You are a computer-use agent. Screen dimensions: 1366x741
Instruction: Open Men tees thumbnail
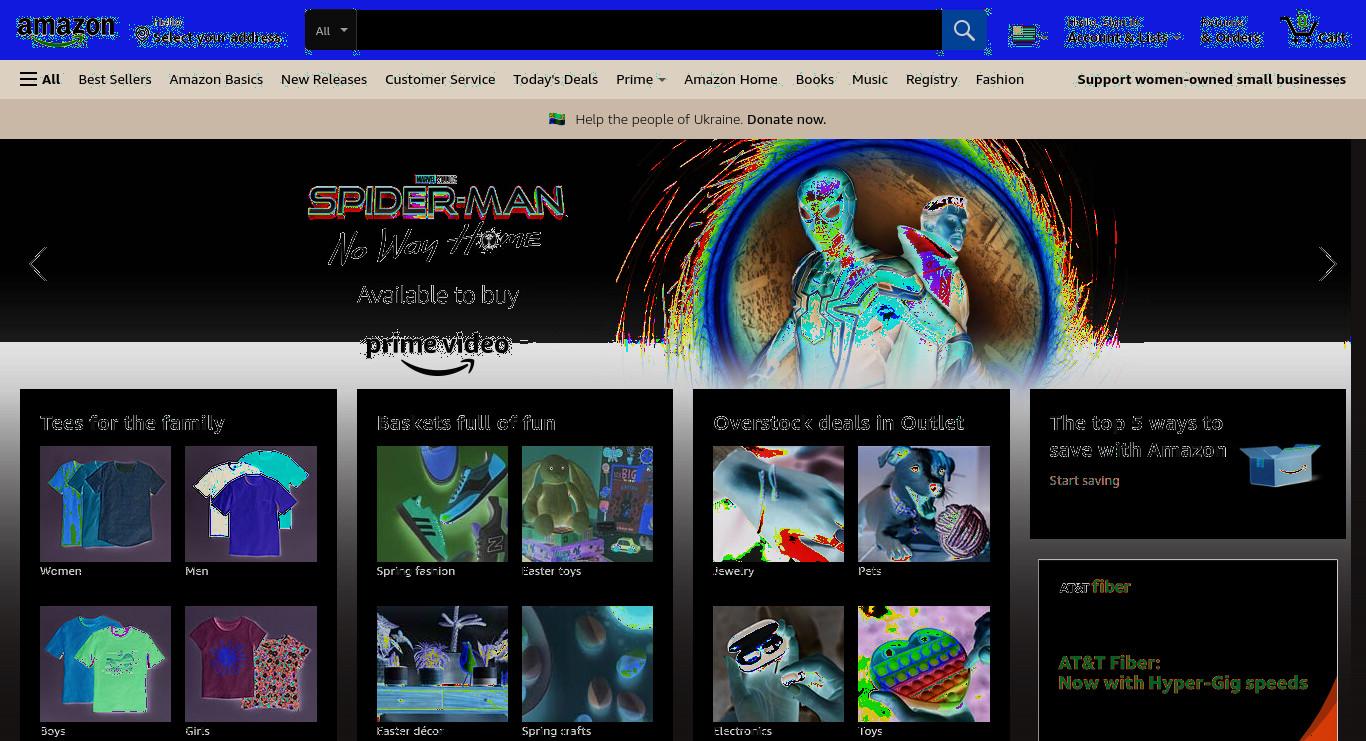point(251,504)
